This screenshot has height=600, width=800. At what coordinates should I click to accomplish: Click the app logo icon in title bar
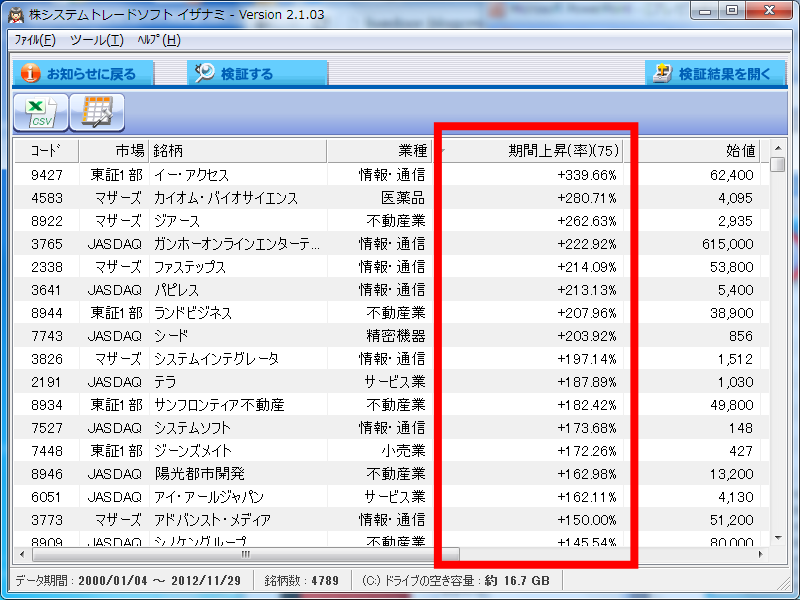pyautogui.click(x=16, y=14)
